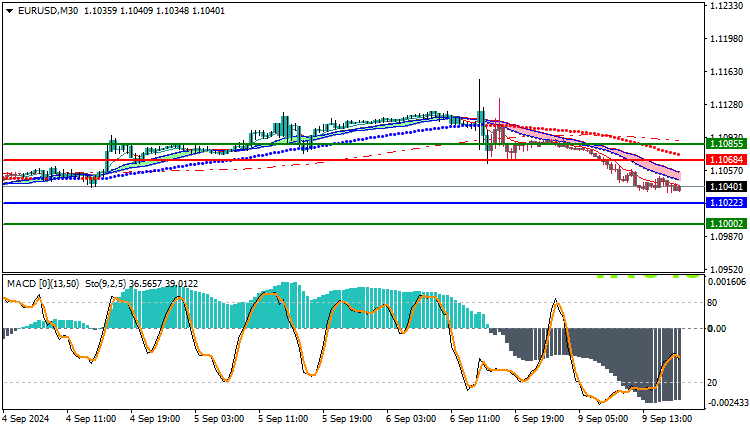Click the 1.12330 price scale value
This screenshot has height=430, width=750.
727,6
